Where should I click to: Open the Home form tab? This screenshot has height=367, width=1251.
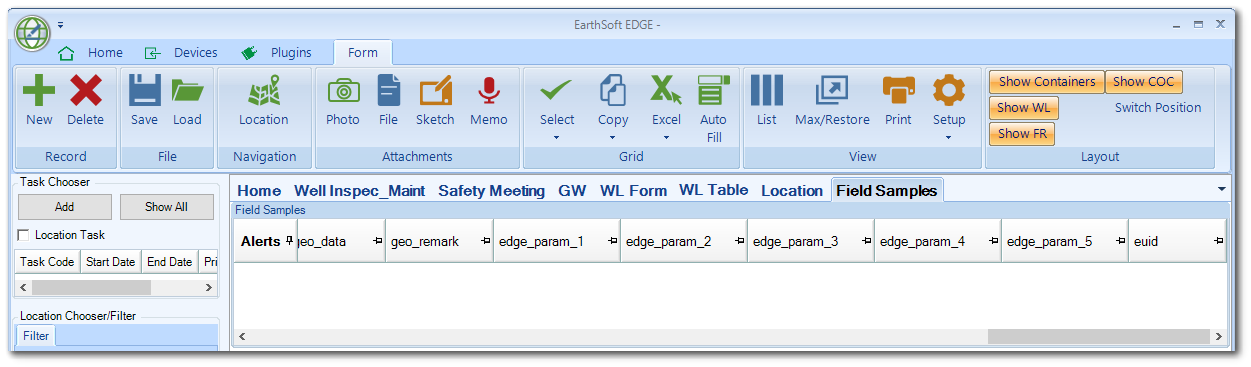pyautogui.click(x=259, y=190)
